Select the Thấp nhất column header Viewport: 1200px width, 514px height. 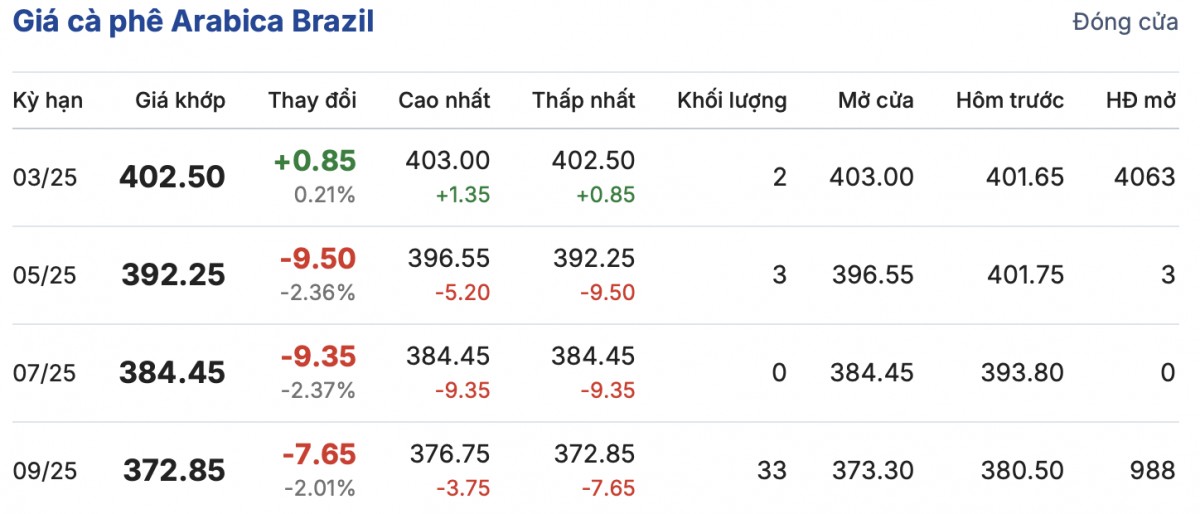coord(584,100)
